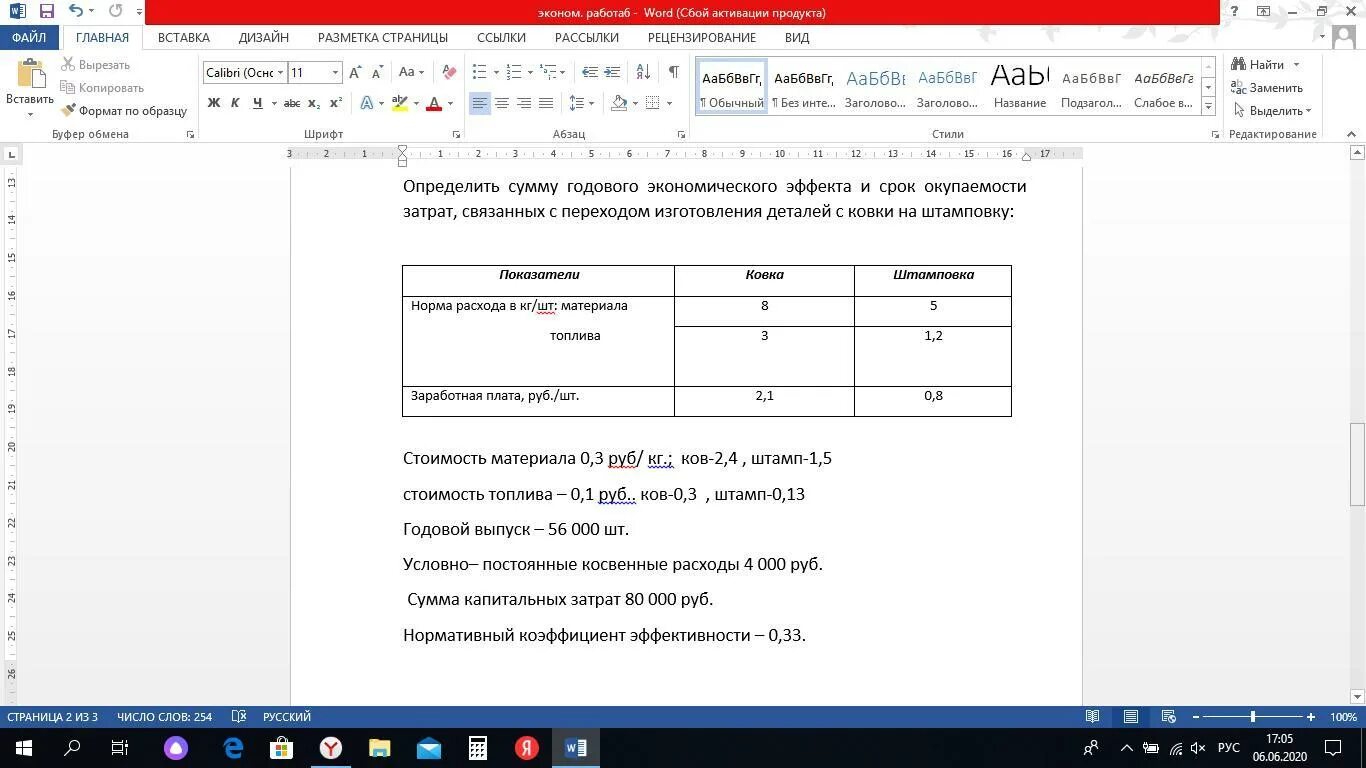Toggle underline Ч formatting

tap(257, 103)
